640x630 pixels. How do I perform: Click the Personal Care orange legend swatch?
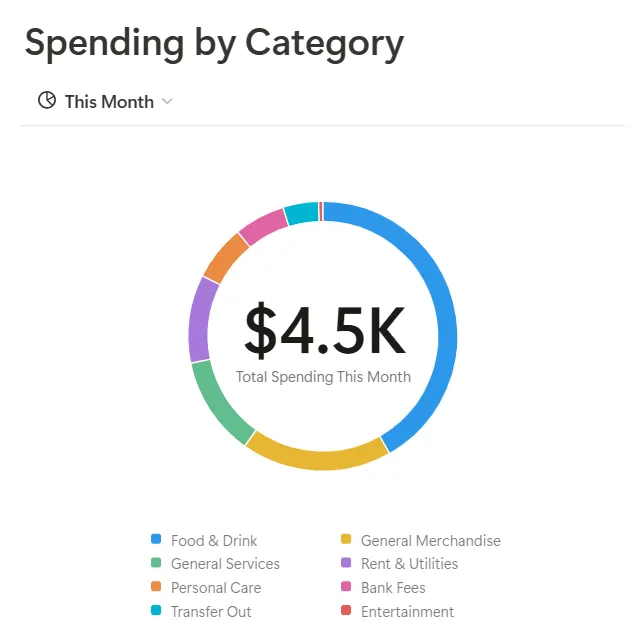(x=156, y=588)
